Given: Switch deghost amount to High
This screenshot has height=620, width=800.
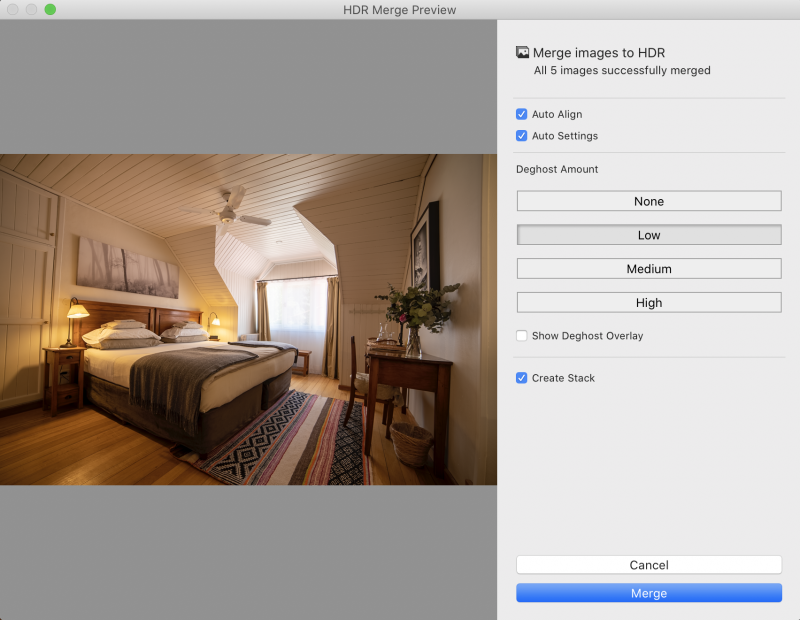Looking at the screenshot, I should pos(648,303).
